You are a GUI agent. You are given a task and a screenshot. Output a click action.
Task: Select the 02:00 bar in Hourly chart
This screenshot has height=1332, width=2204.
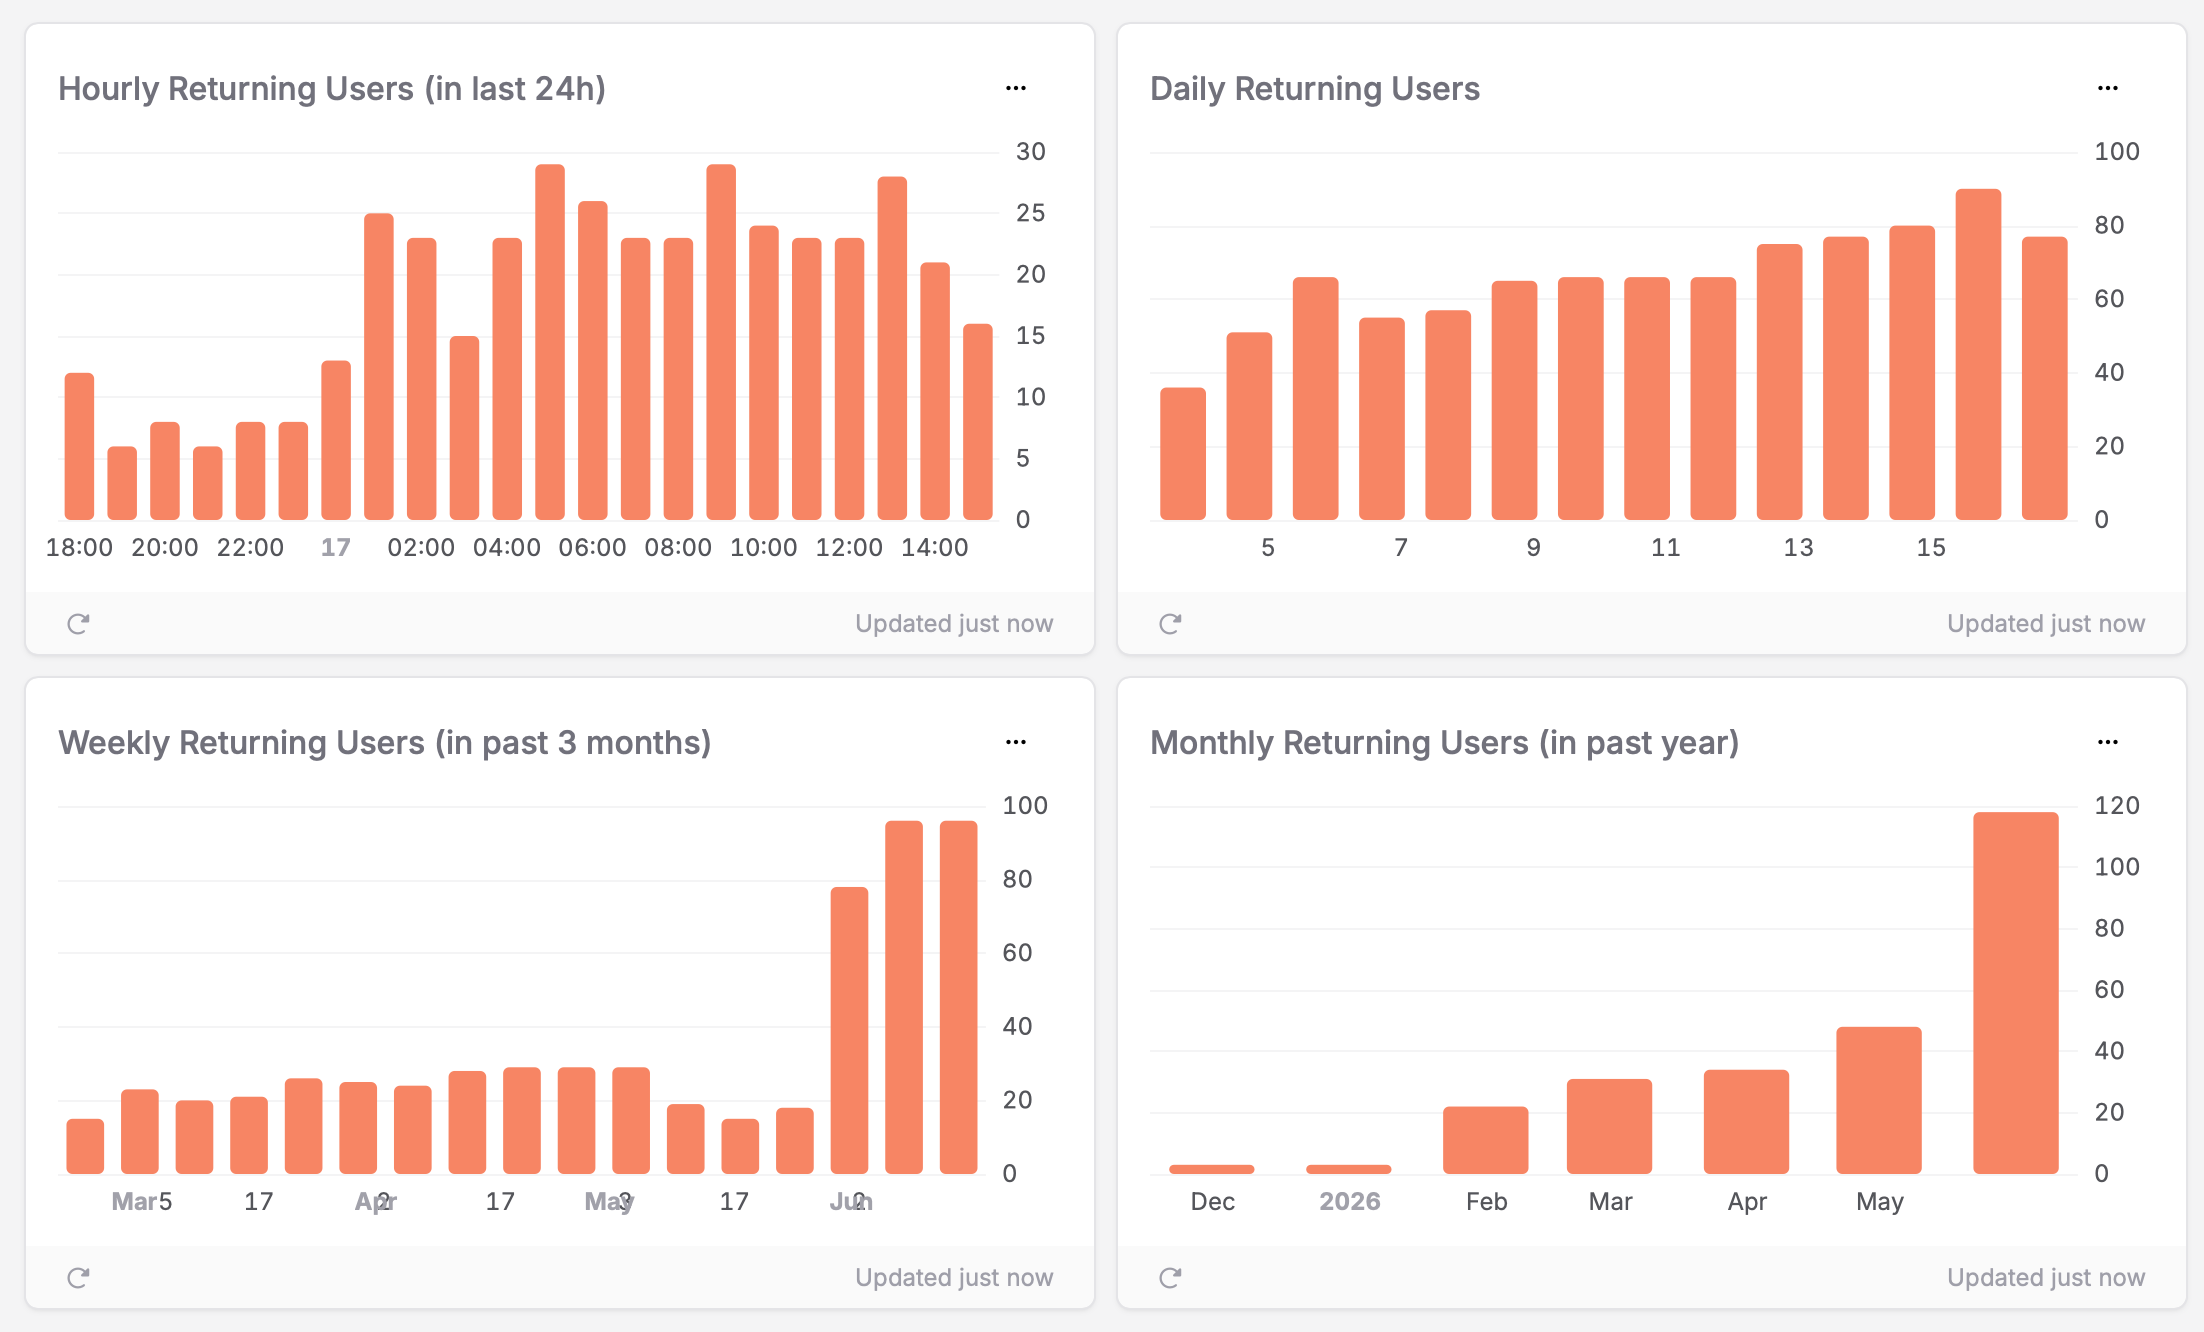421,379
